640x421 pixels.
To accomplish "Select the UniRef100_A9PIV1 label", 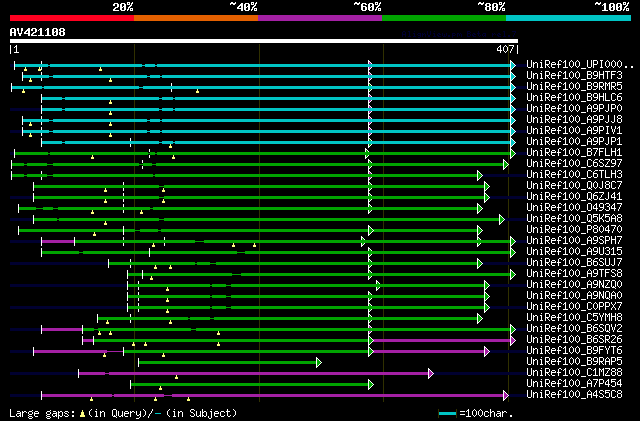I will (574, 131).
